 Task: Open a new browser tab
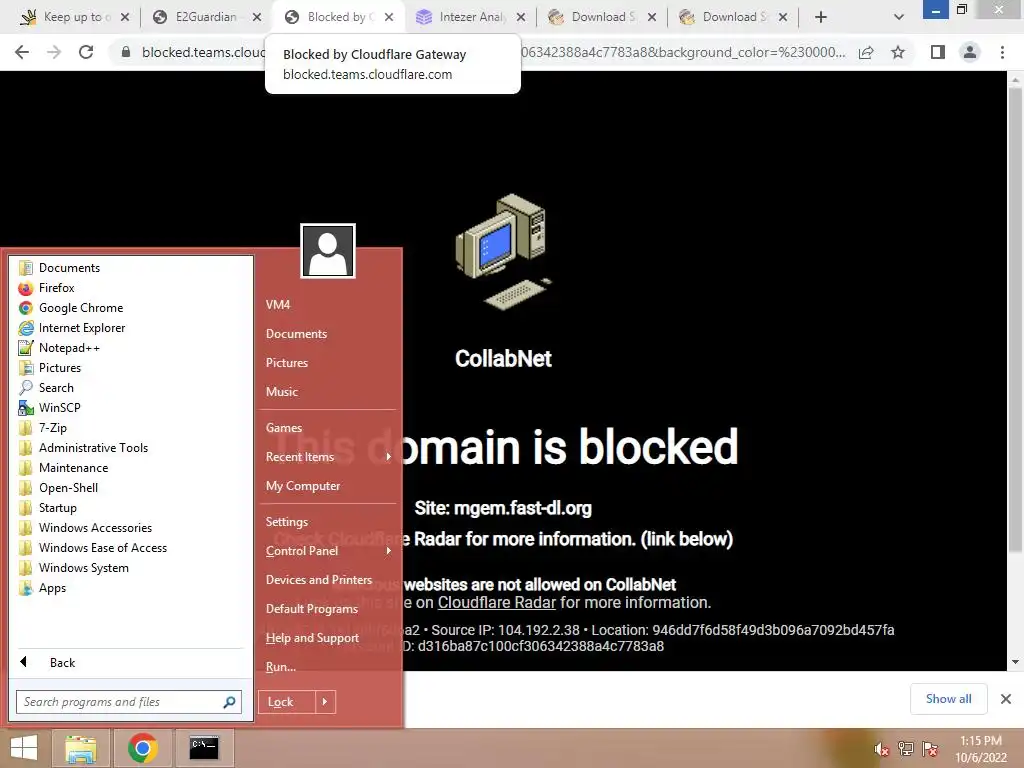821,17
